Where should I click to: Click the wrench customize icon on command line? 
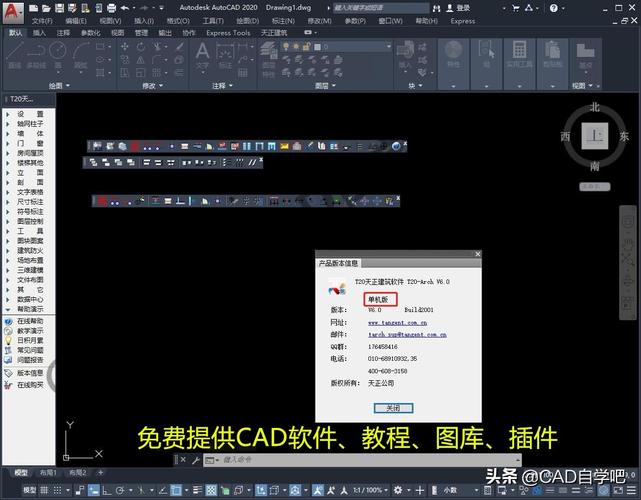click(195, 460)
